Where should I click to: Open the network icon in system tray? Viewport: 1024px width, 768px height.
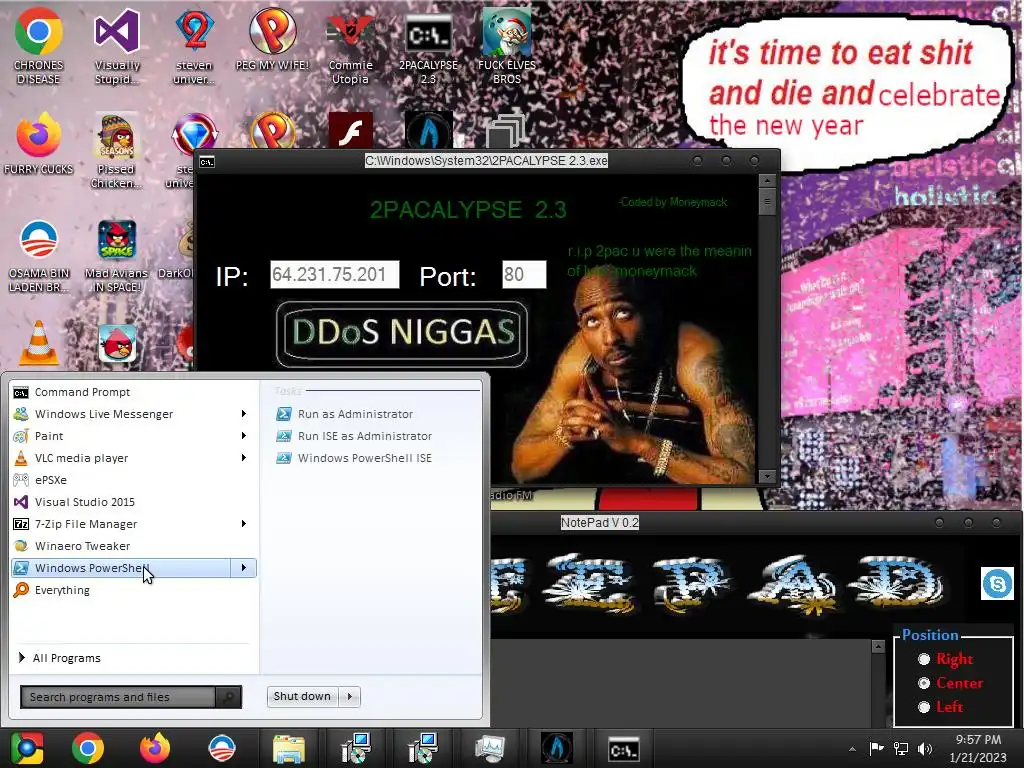[901, 748]
